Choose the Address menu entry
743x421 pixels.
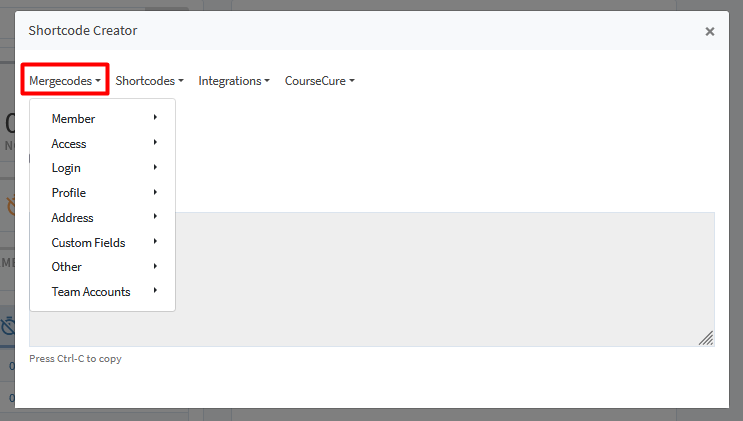coord(102,218)
